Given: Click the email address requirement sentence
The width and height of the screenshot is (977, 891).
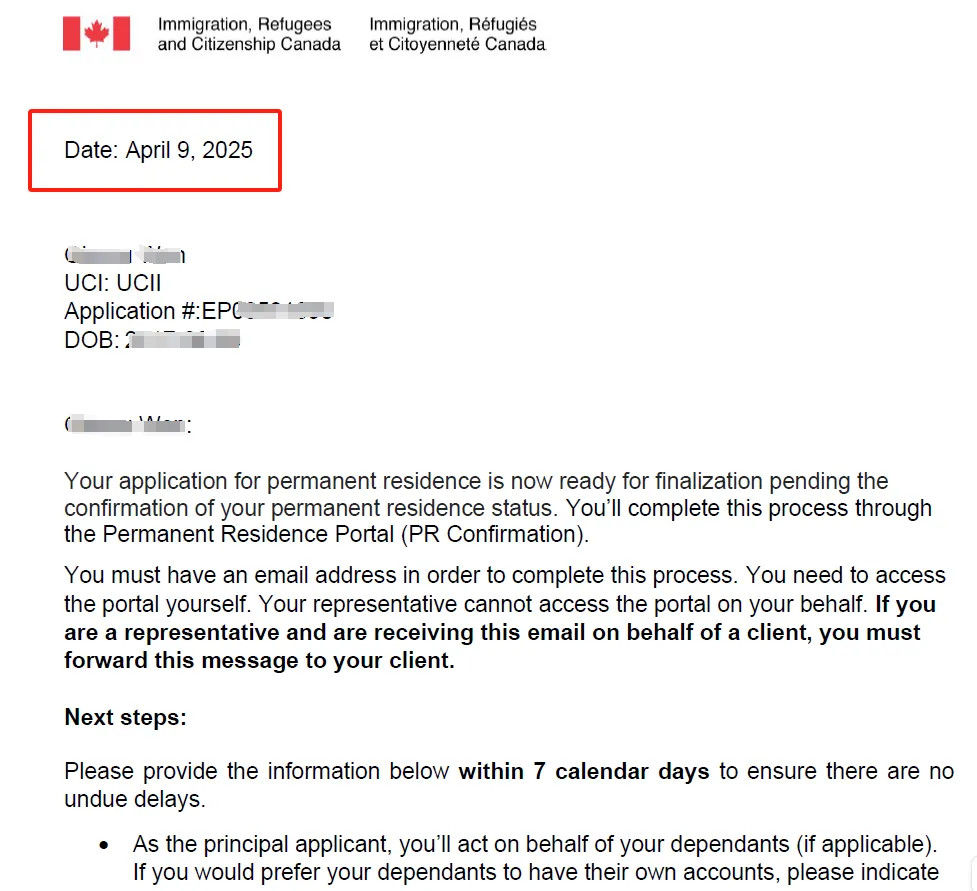Looking at the screenshot, I should (401, 575).
